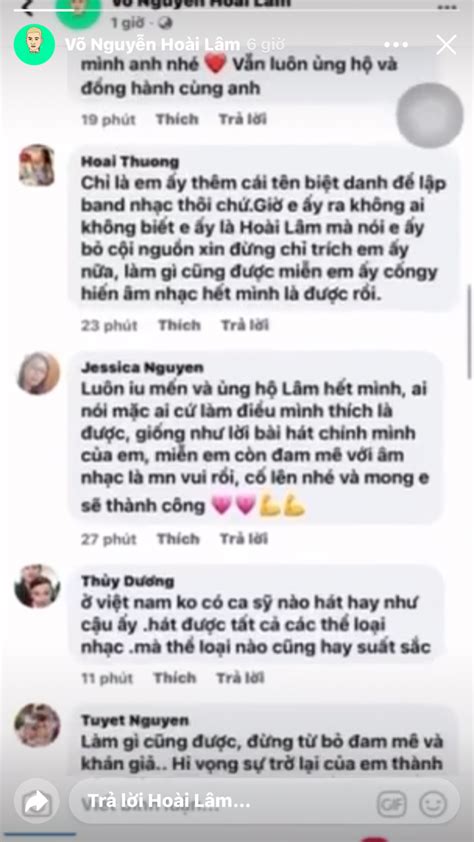Like Thùy Dương's comment with Thích
Viewport: 474px width, 842px height.
[x=174, y=678]
